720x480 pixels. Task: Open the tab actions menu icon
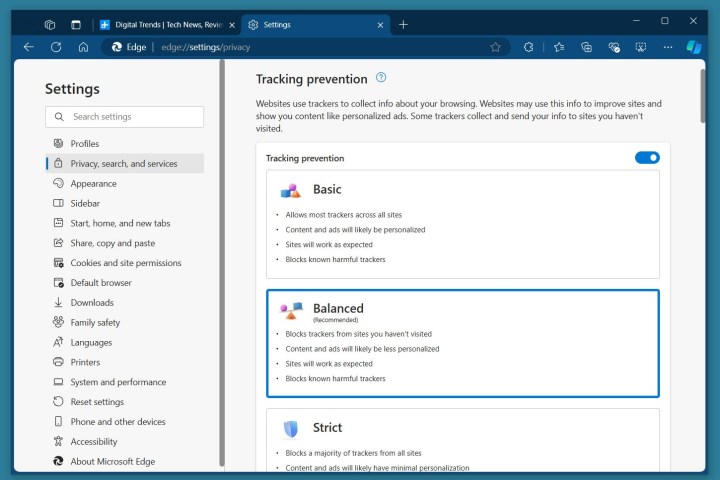pyautogui.click(x=76, y=24)
